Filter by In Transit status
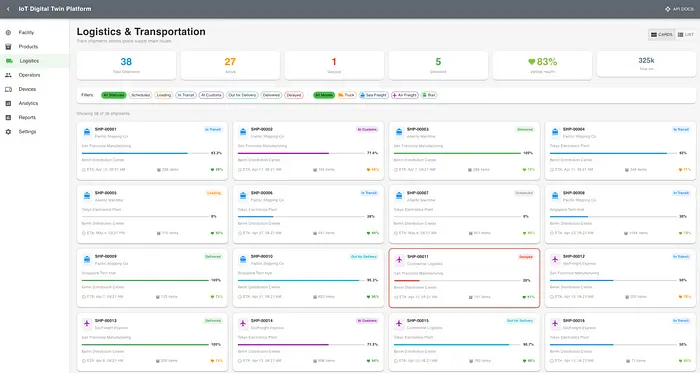The width and height of the screenshot is (700, 373). (x=186, y=95)
